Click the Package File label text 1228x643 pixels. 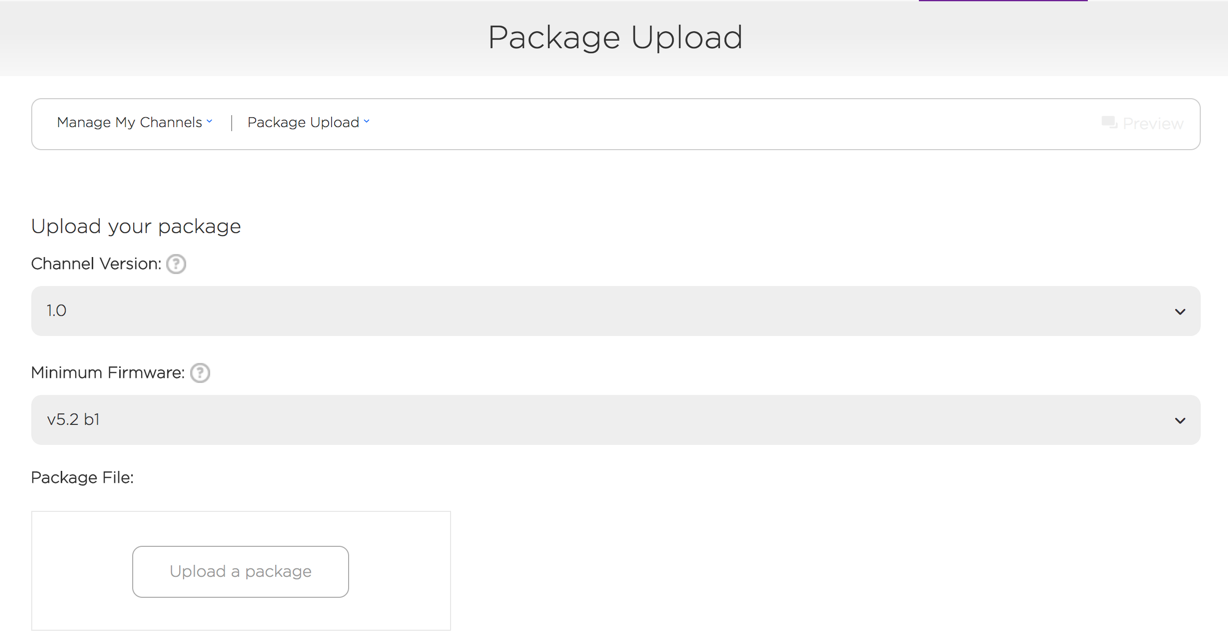pyautogui.click(x=82, y=478)
